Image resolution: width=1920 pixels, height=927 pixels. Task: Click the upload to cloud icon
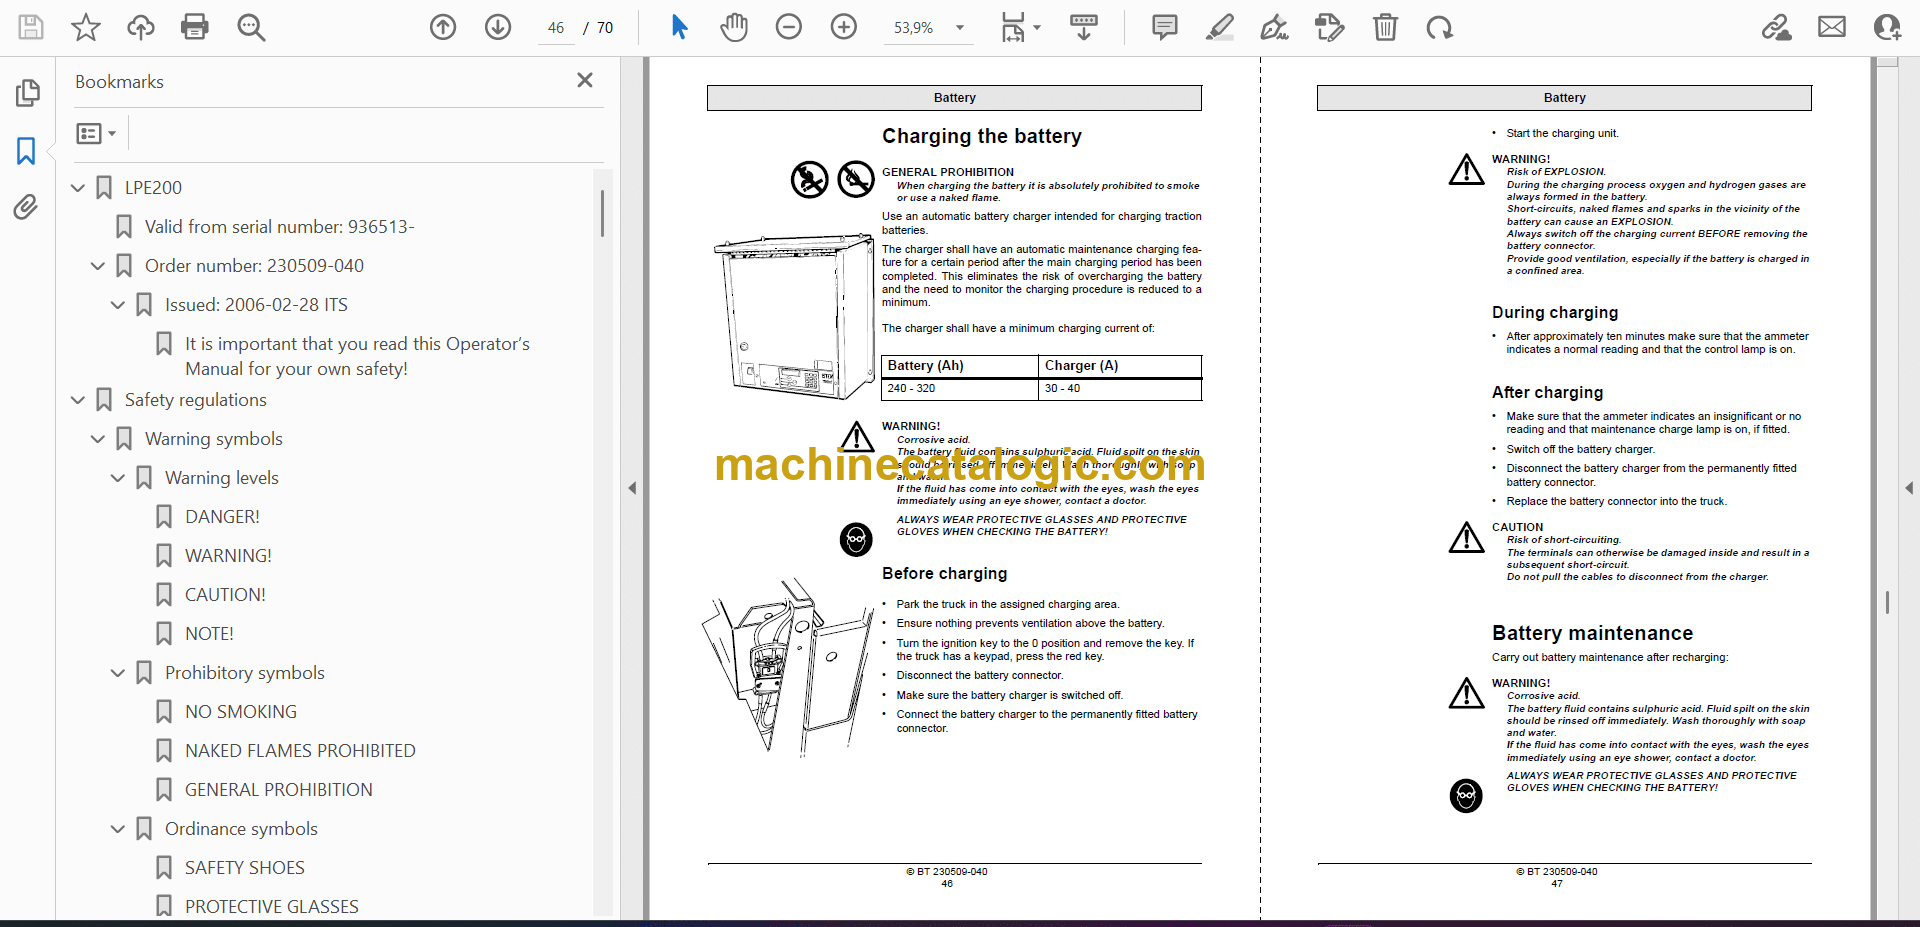click(141, 27)
